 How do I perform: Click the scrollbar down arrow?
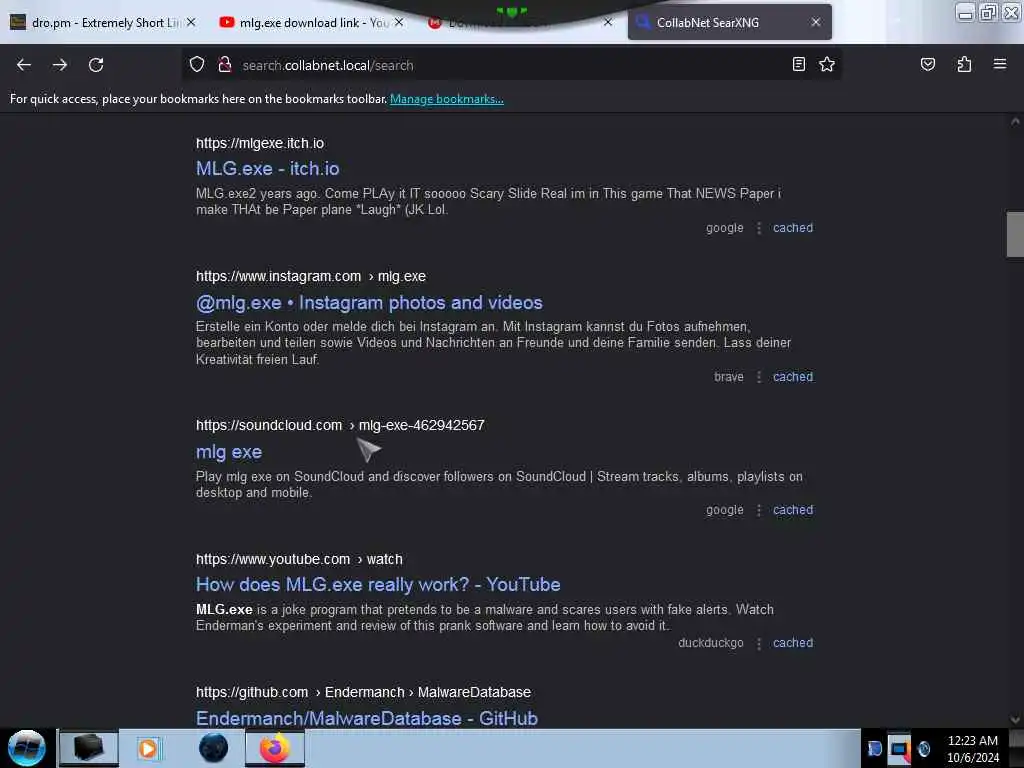(x=1015, y=720)
